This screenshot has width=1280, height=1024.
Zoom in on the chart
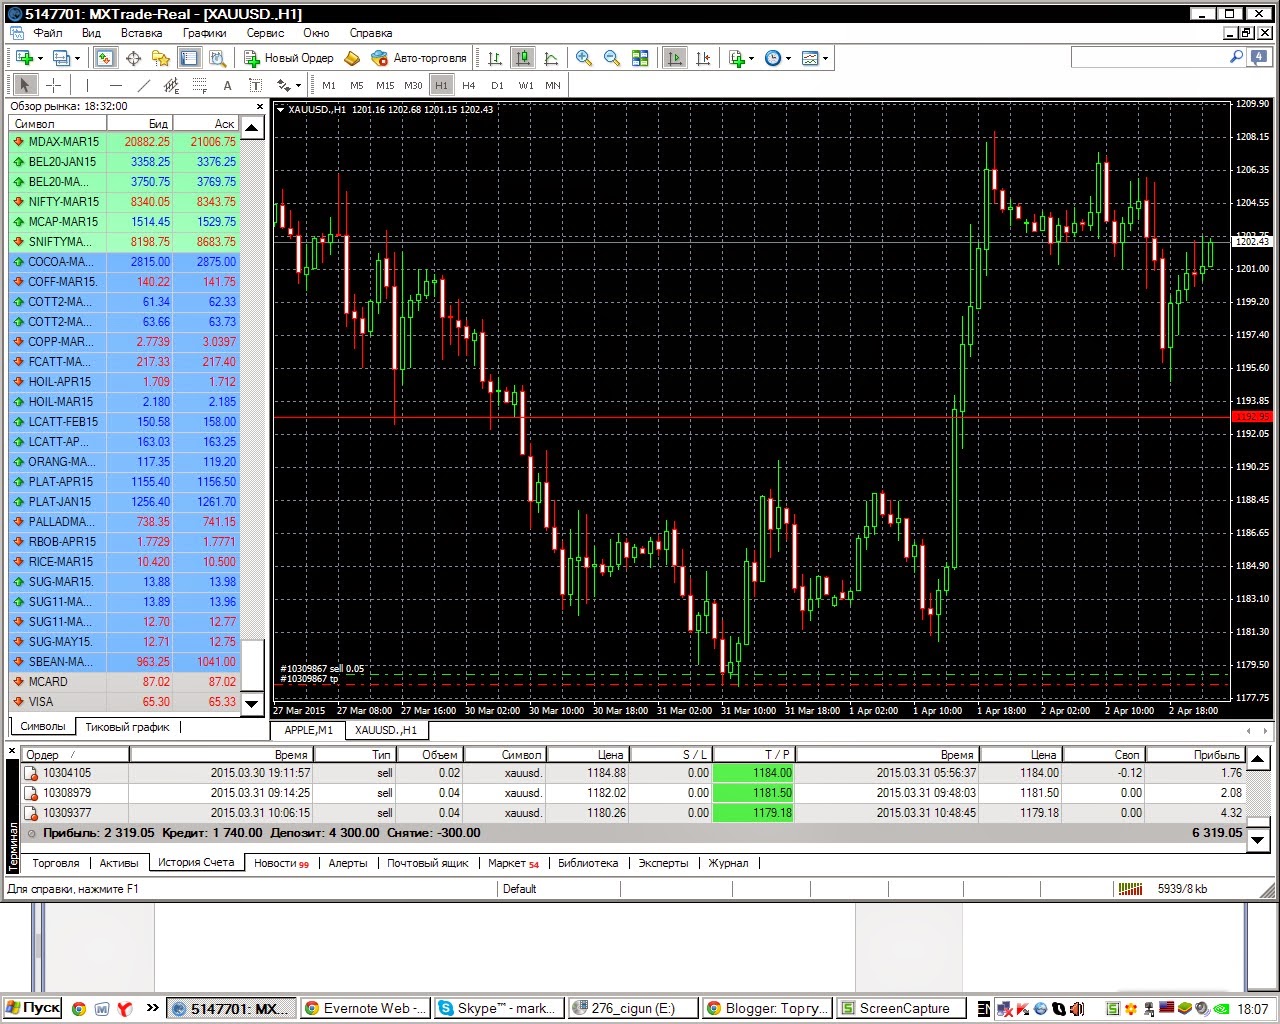click(x=584, y=58)
